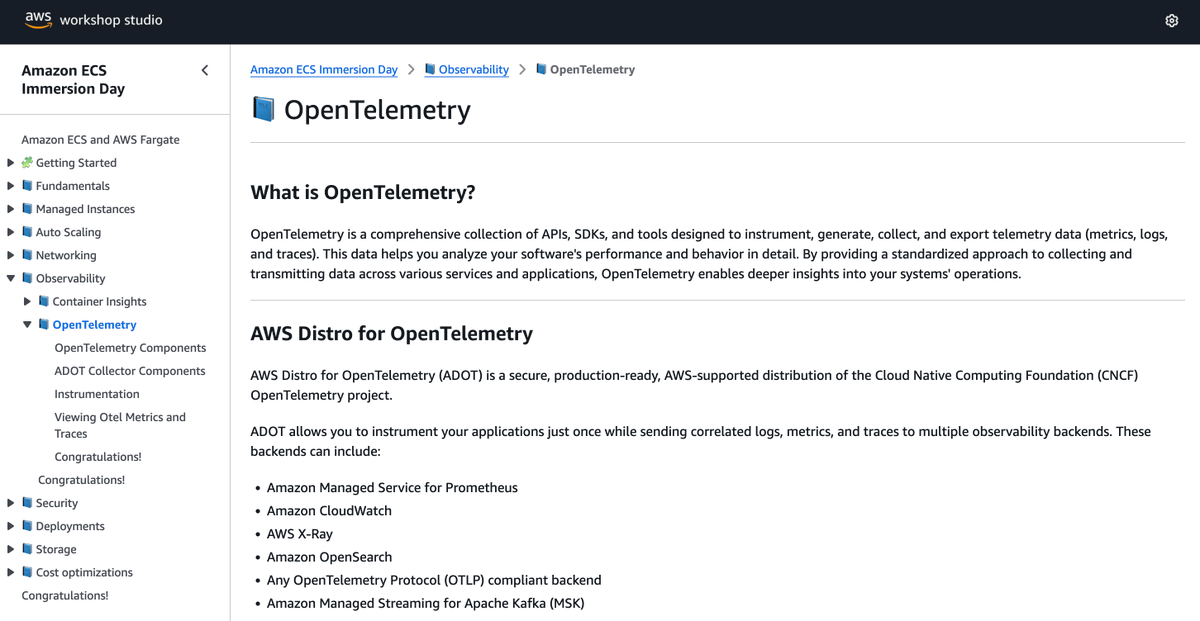This screenshot has width=1200, height=621.
Task: Collapse the OpenTelemetry tree arrow
Action: (28, 324)
